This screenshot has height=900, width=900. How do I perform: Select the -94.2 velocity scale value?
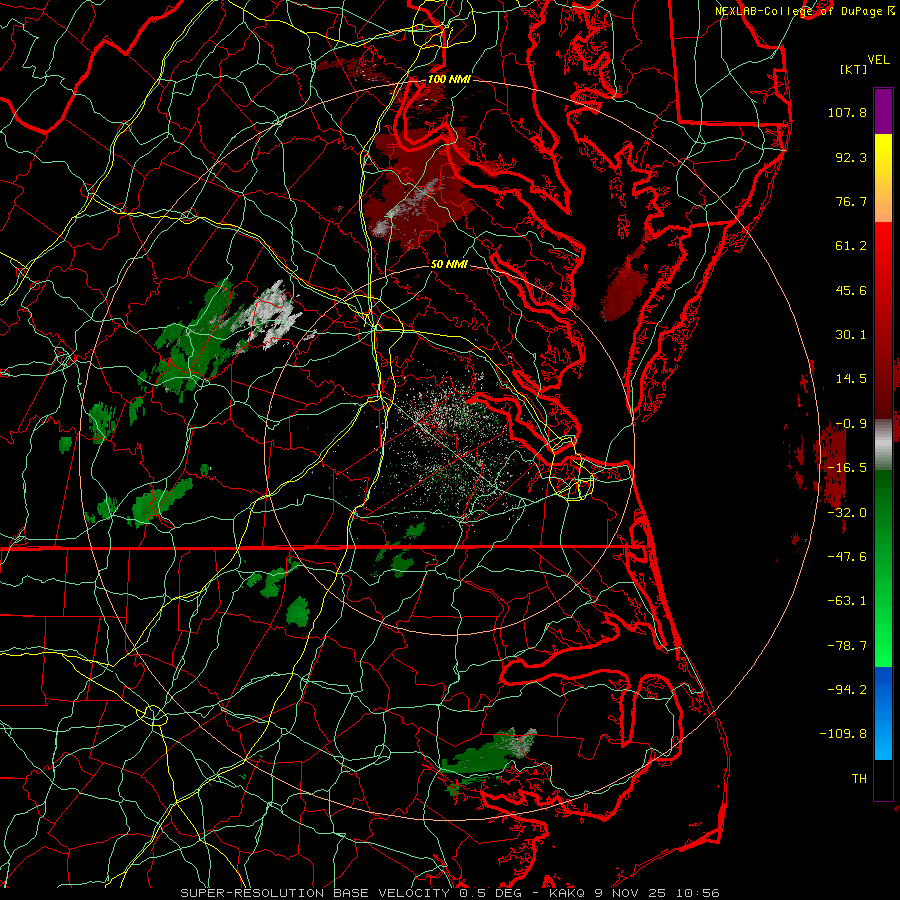pyautogui.click(x=847, y=690)
